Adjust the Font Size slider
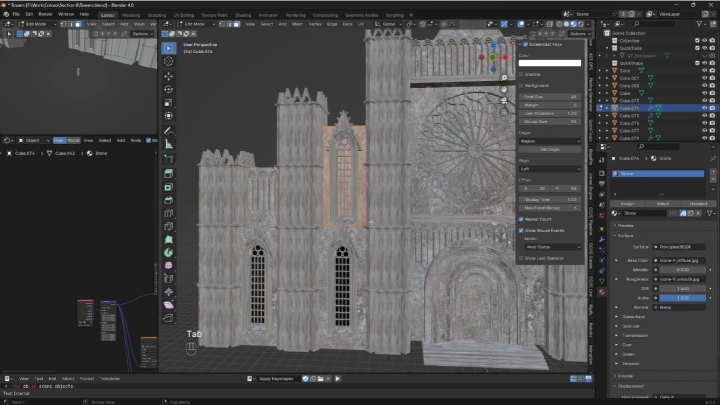The height and width of the screenshot is (405, 720). point(550,97)
